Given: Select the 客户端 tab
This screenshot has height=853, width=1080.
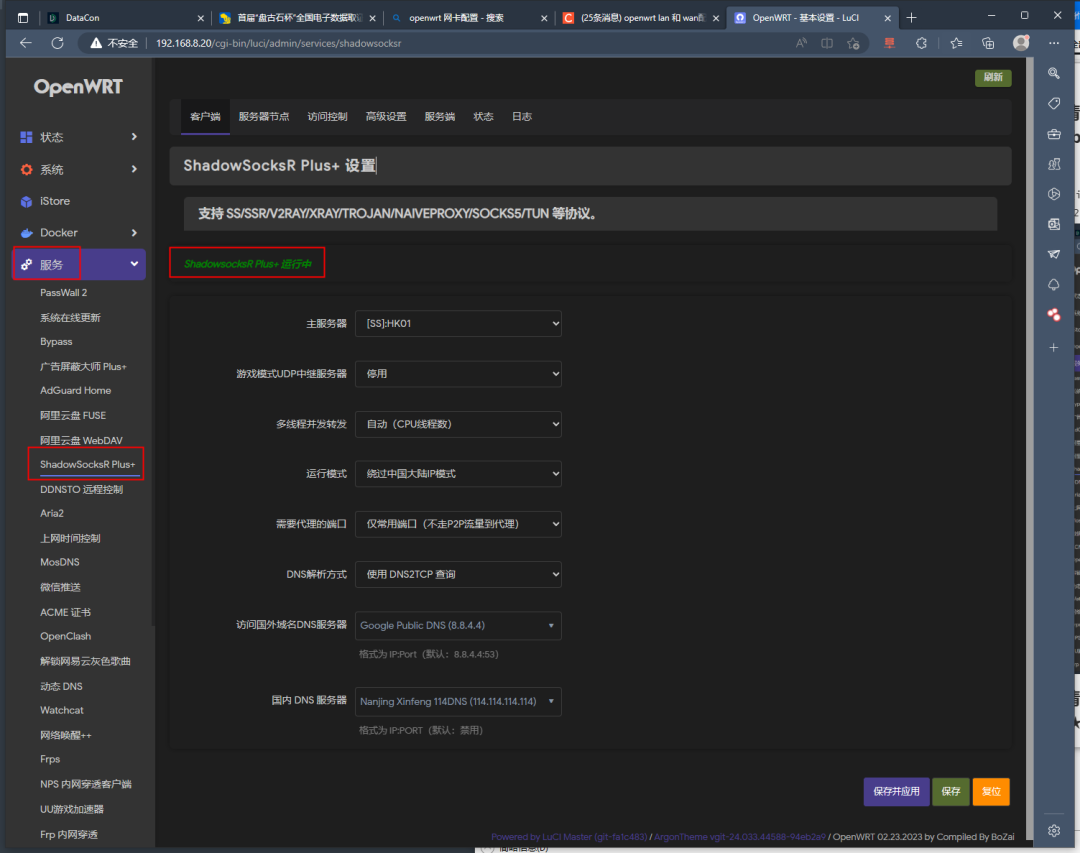Looking at the screenshot, I should point(205,116).
